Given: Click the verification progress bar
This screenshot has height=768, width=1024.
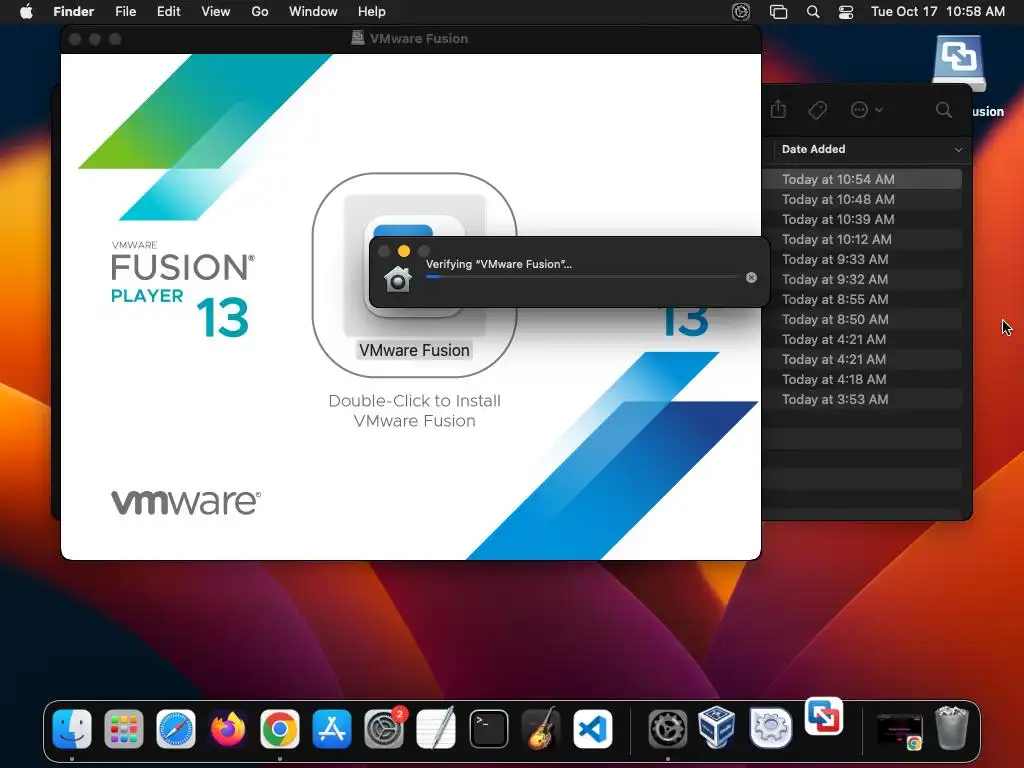Looking at the screenshot, I should click(x=583, y=277).
